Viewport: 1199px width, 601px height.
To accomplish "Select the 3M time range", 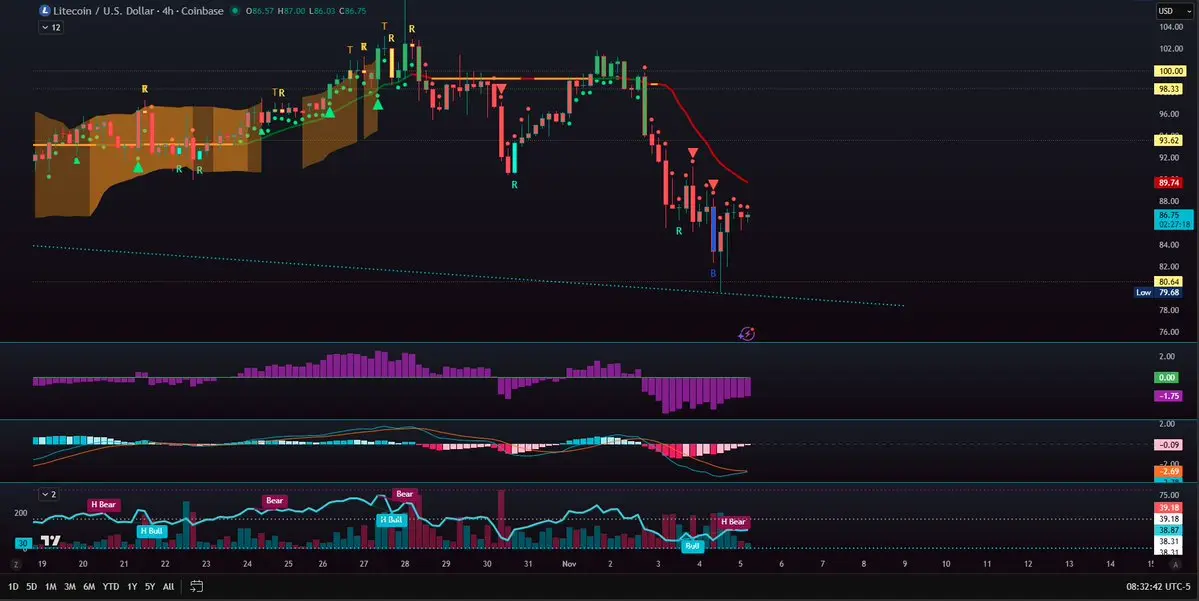I will [70, 586].
